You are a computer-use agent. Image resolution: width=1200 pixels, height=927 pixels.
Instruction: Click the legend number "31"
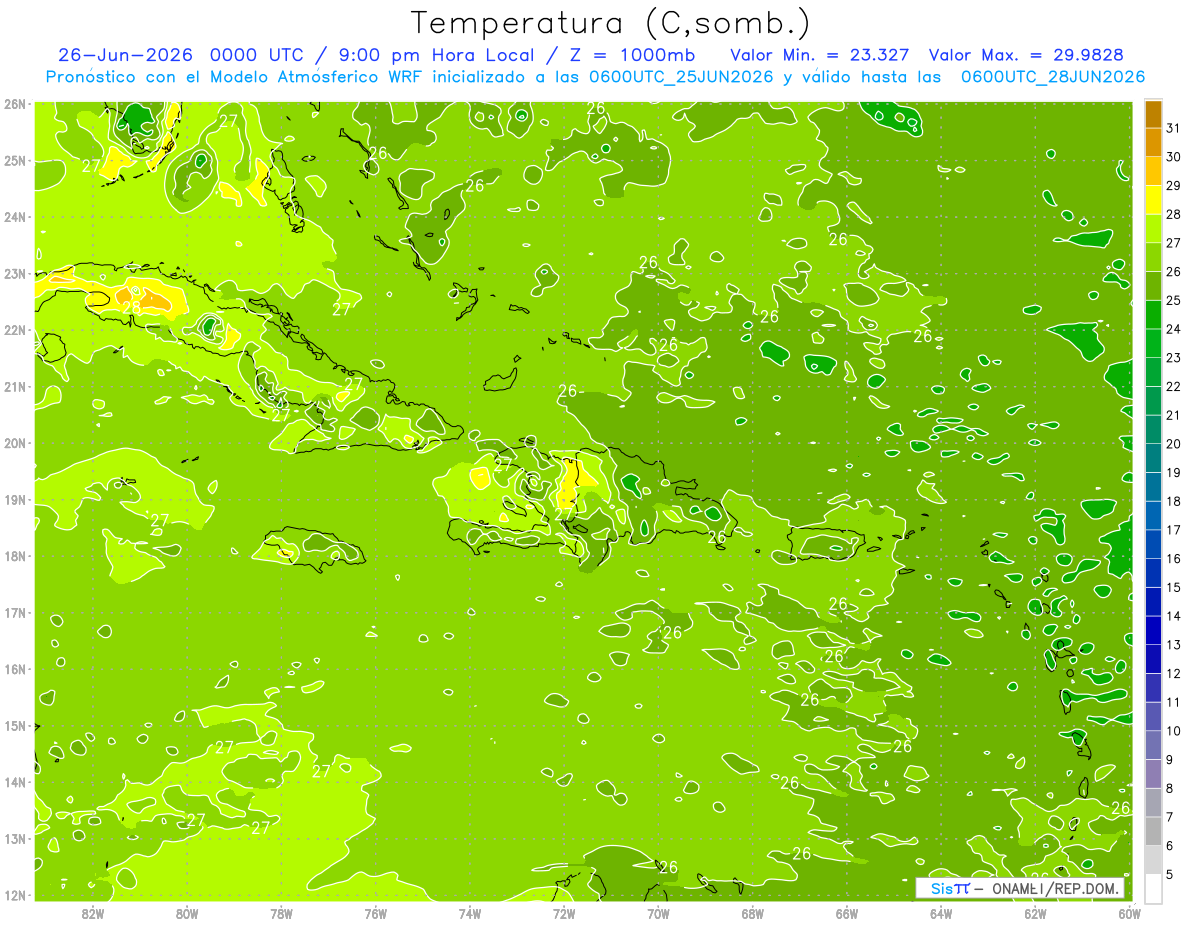(x=1174, y=129)
